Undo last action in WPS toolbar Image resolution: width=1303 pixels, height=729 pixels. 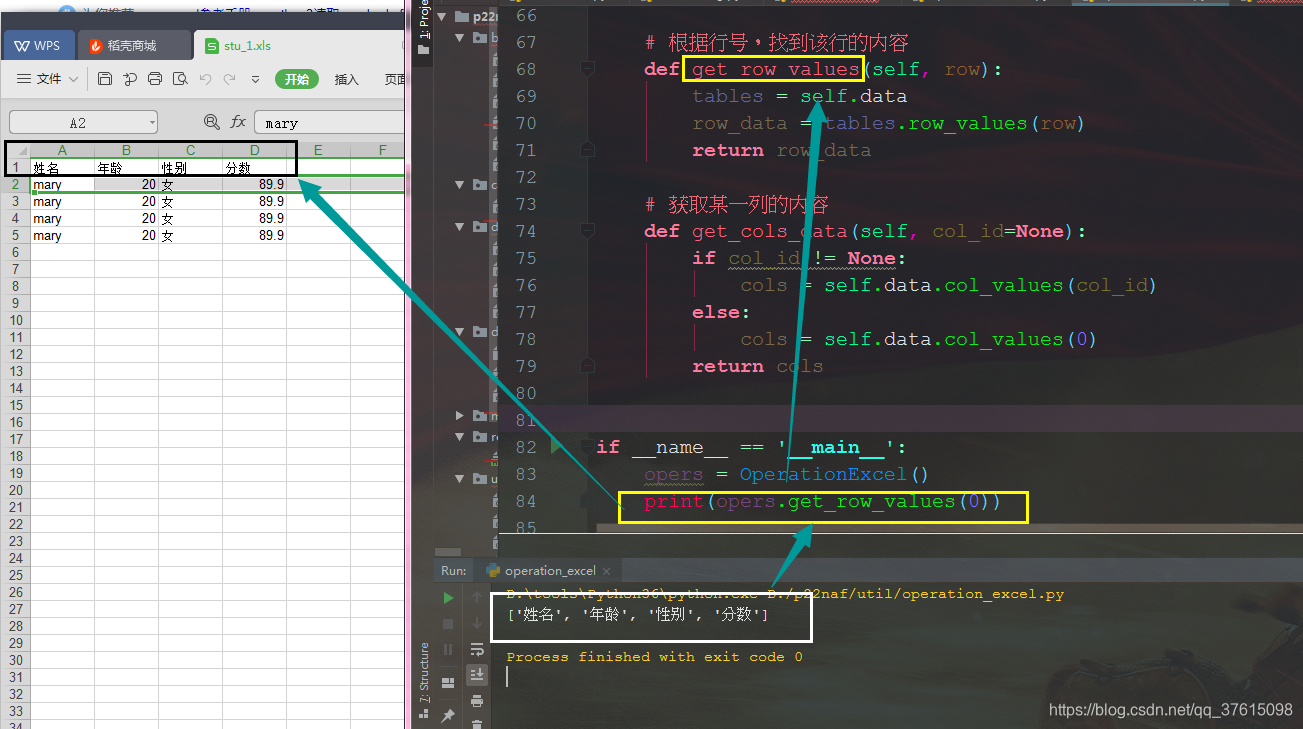click(x=205, y=79)
